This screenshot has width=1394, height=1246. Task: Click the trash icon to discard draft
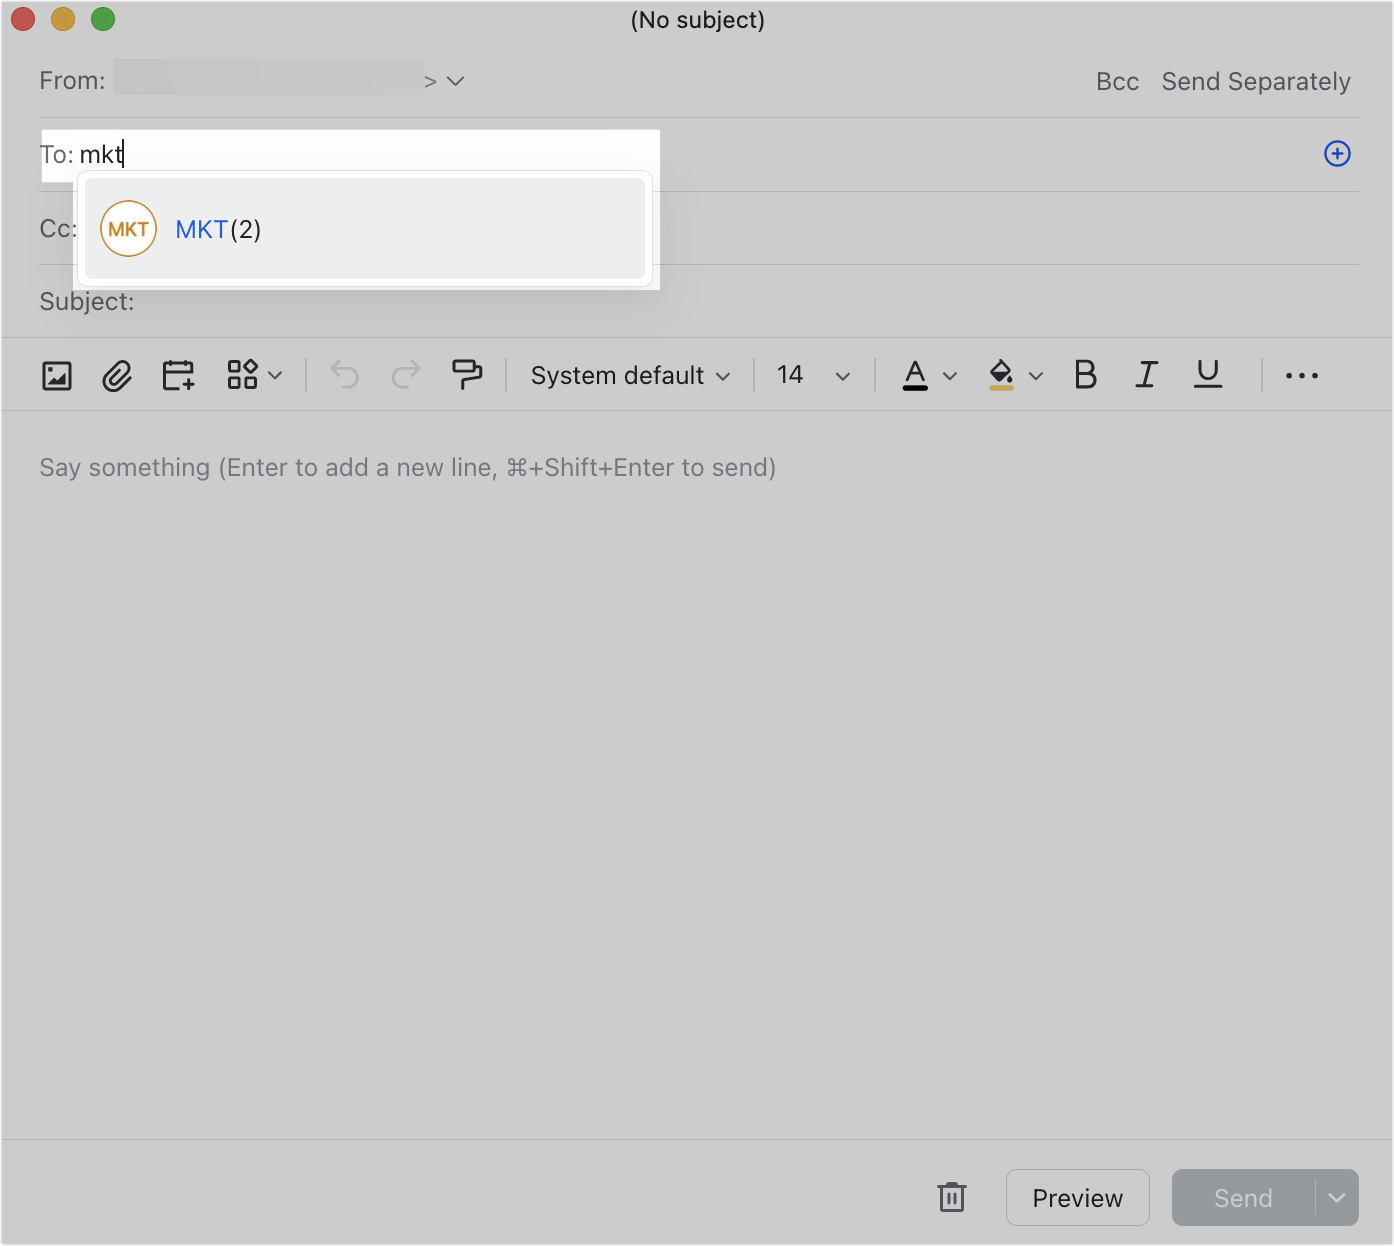pyautogui.click(x=950, y=1197)
